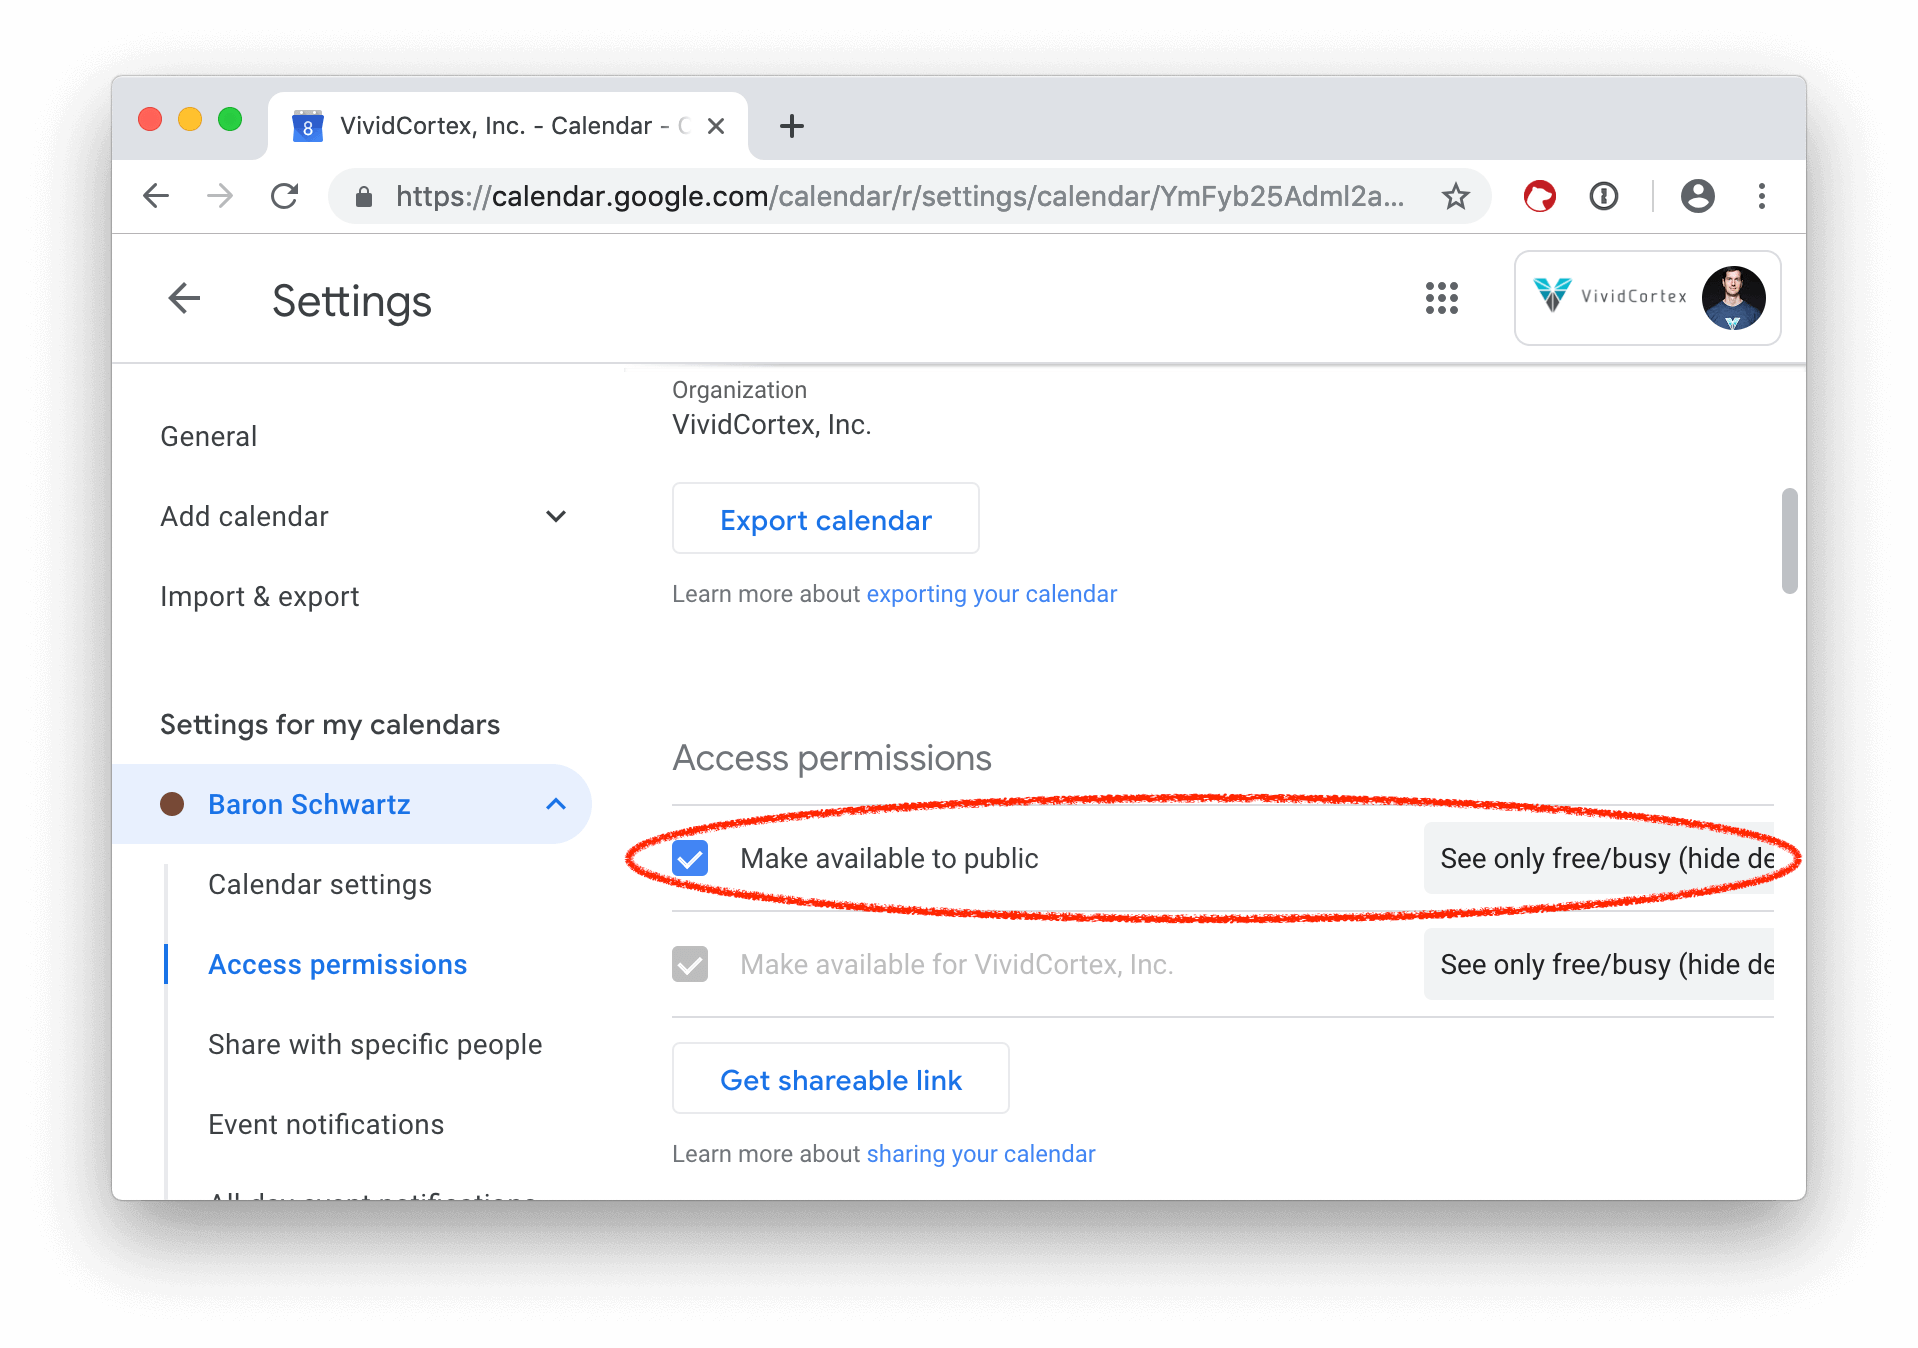Uncheck Make available to public
This screenshot has height=1348, width=1918.
690,858
